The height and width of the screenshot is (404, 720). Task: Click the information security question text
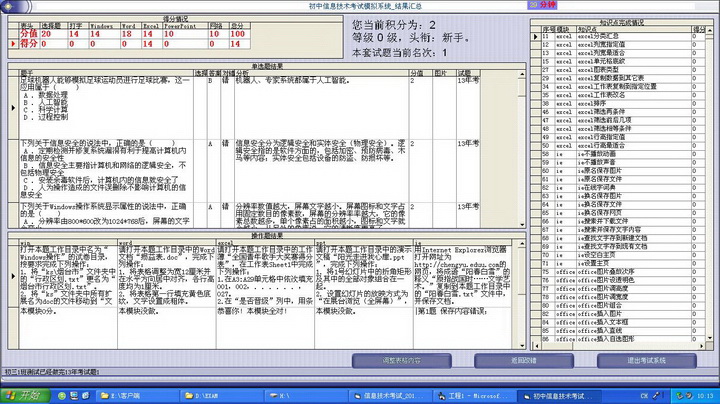pyautogui.click(x=105, y=169)
